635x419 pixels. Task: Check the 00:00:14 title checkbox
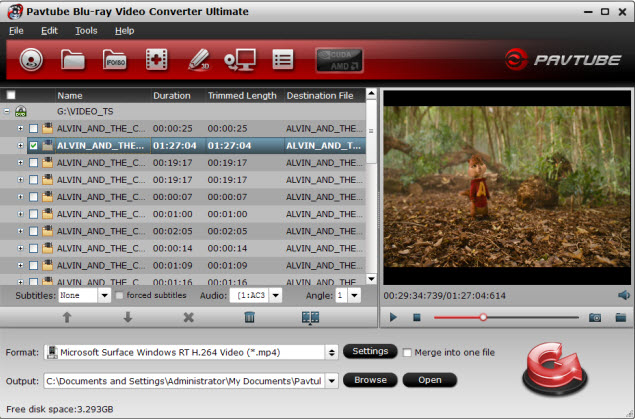tap(34, 249)
